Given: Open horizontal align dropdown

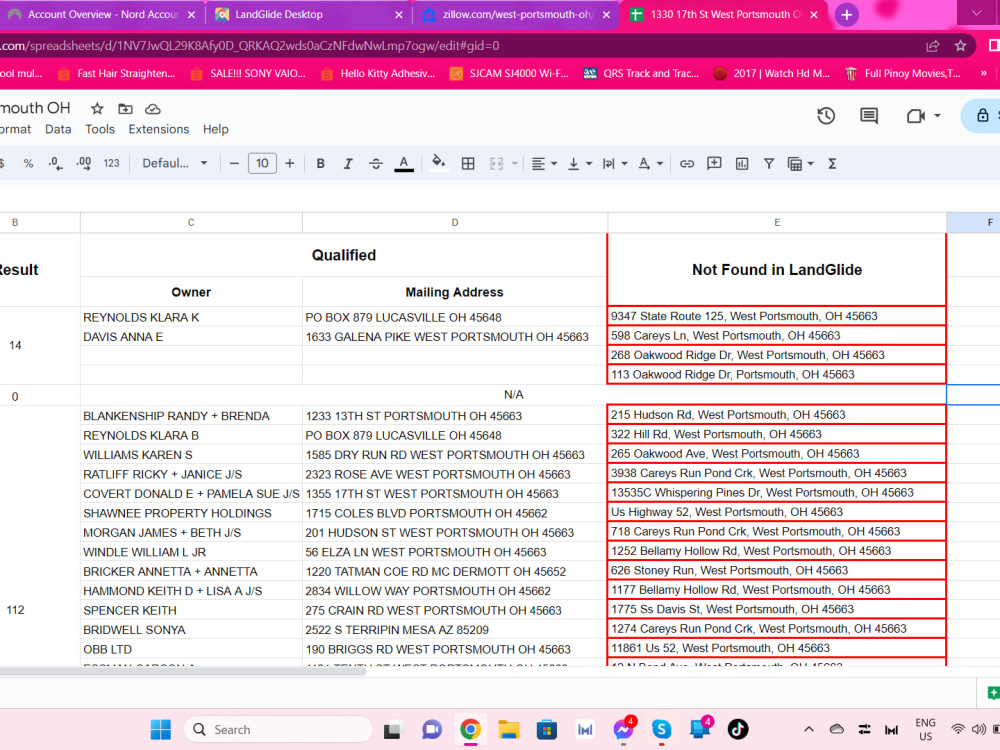Looking at the screenshot, I should click(x=544, y=164).
